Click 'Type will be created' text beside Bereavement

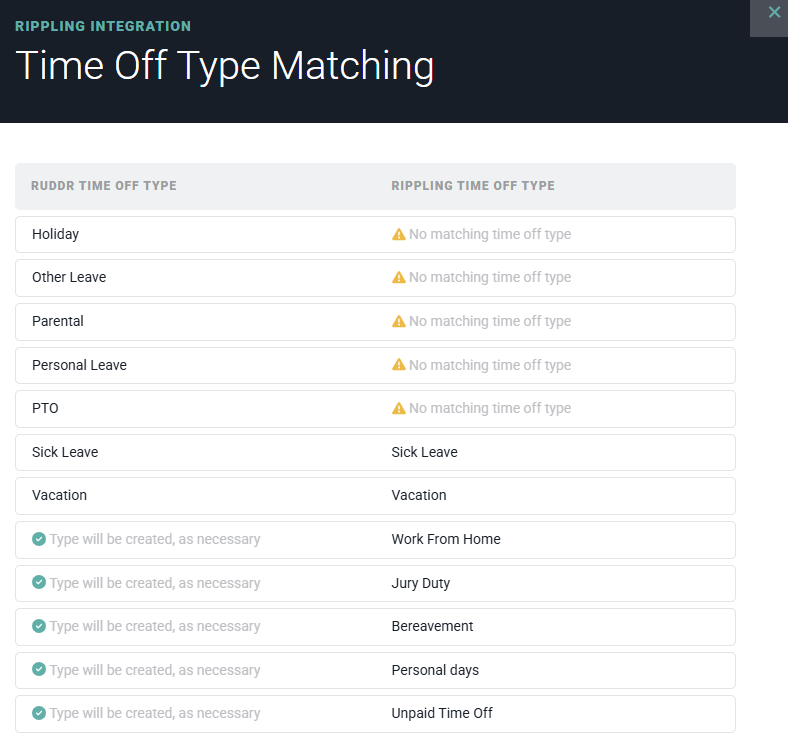pyautogui.click(x=155, y=626)
